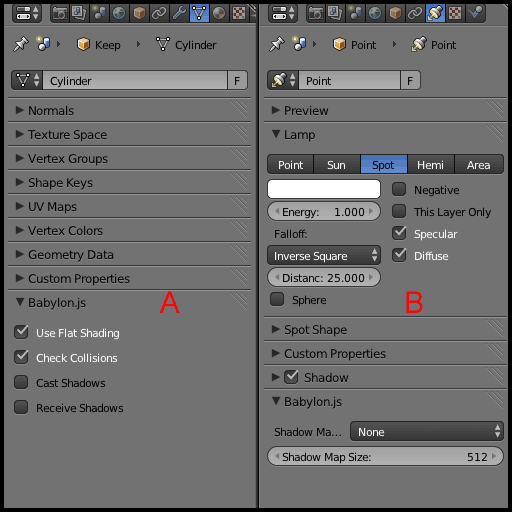Select the Material sphere icon in left panel

219,13
